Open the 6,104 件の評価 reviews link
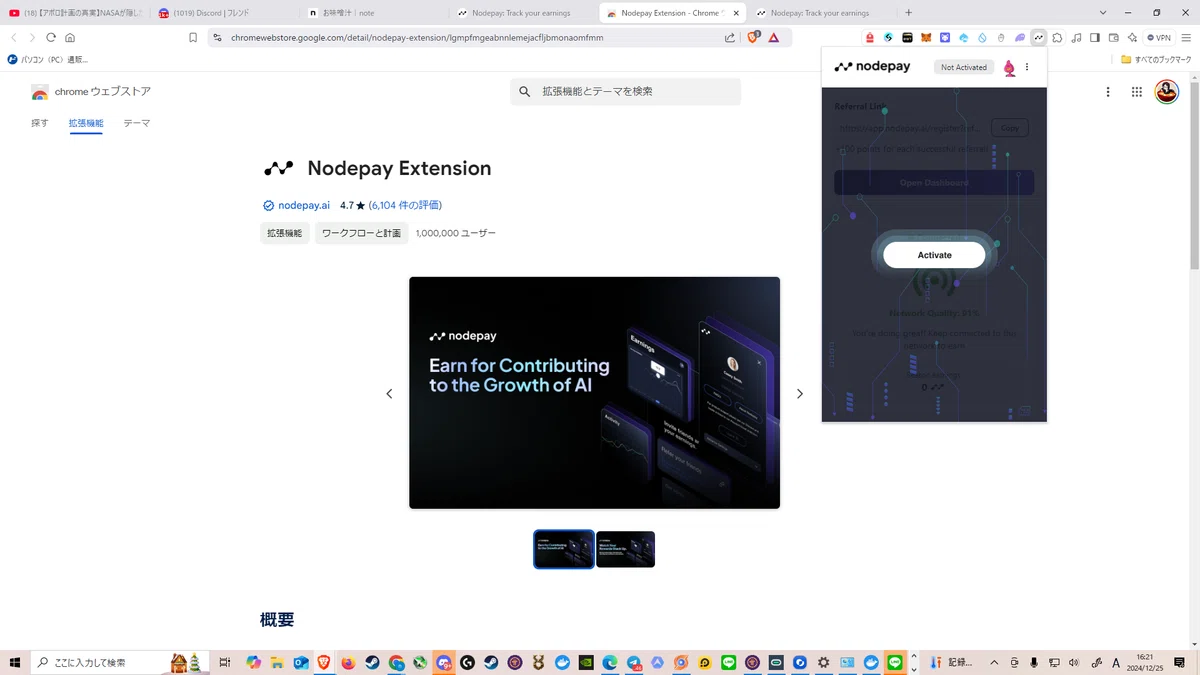This screenshot has height=675, width=1200. tap(405, 205)
